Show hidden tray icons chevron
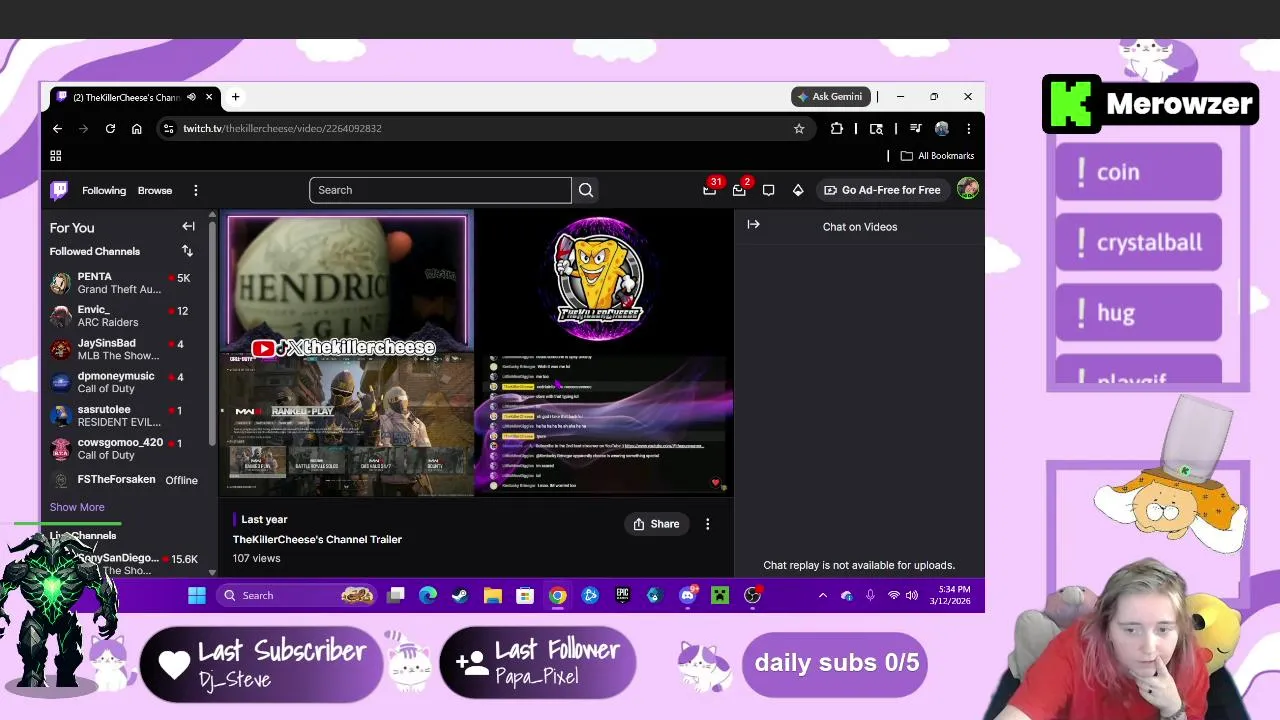 tap(822, 595)
